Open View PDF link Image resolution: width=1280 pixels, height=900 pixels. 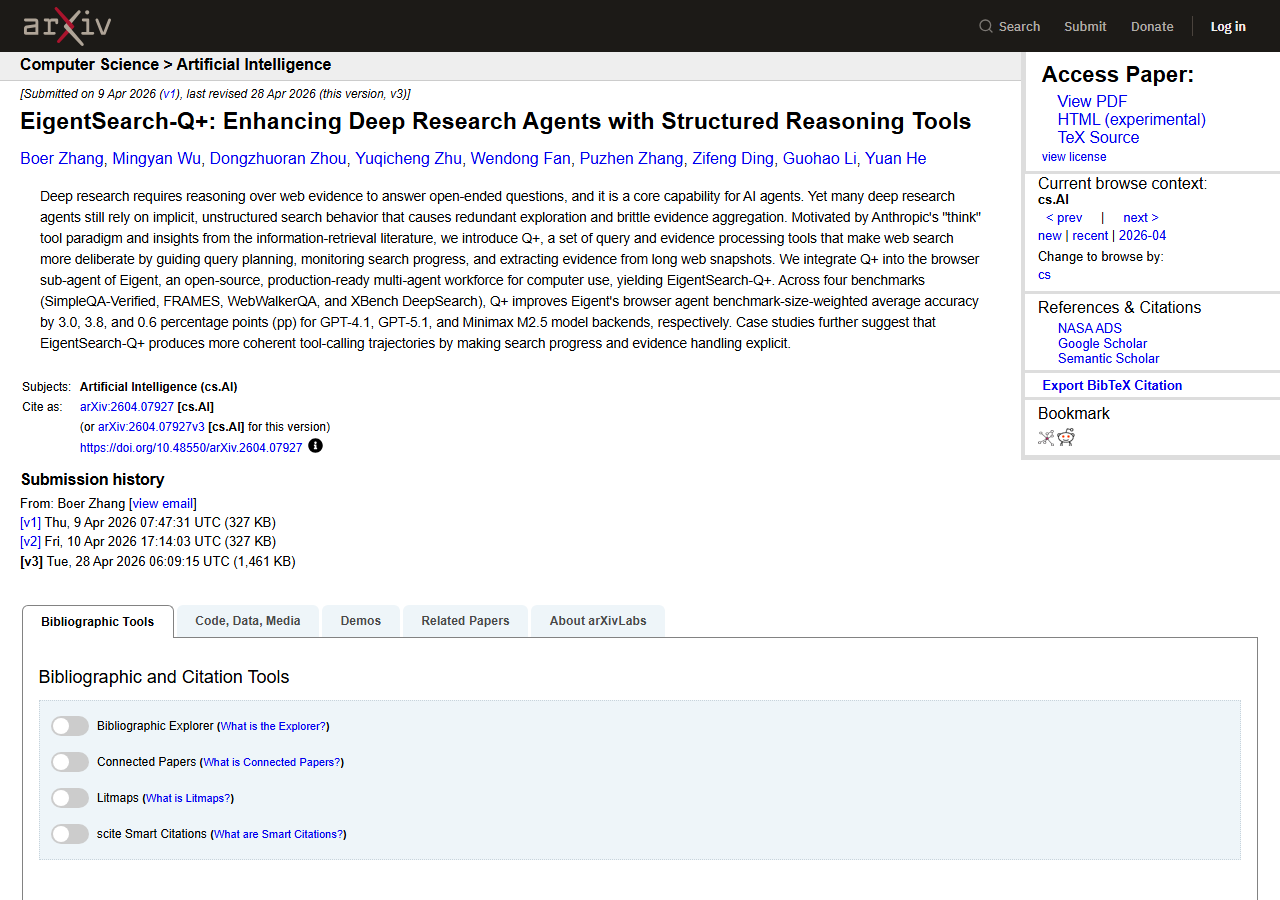[x=1092, y=101]
